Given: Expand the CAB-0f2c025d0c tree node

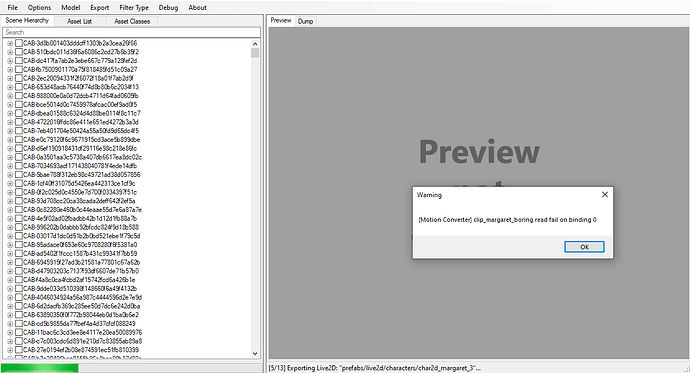Looking at the screenshot, I should click(10, 192).
